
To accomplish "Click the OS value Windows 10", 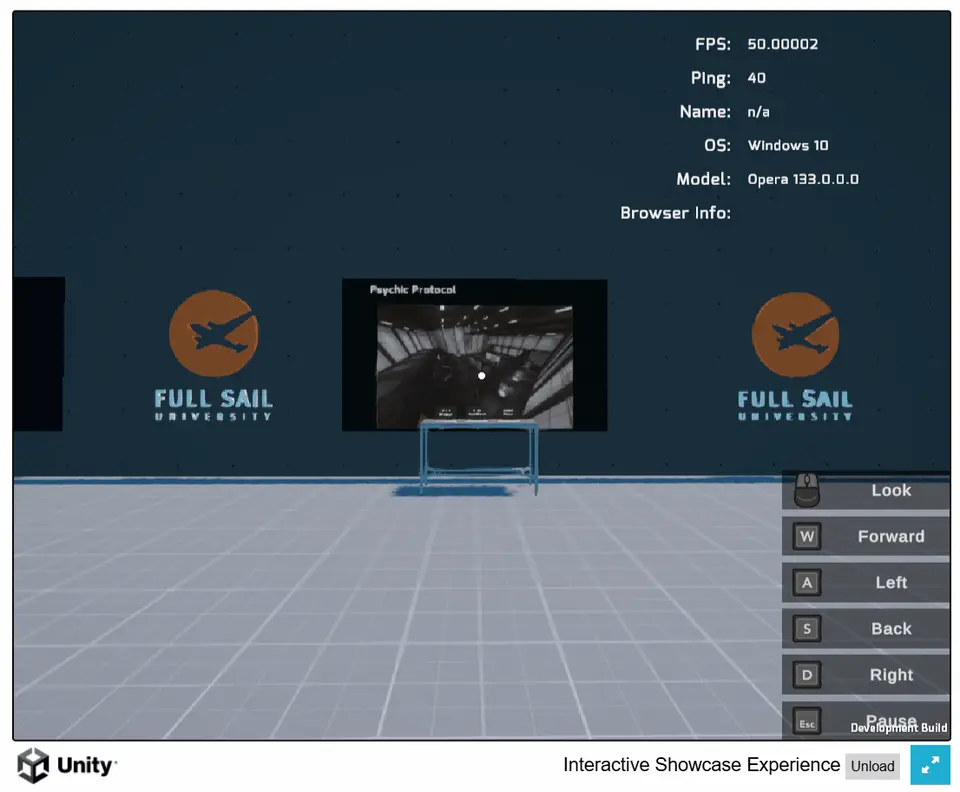I will pyautogui.click(x=788, y=146).
